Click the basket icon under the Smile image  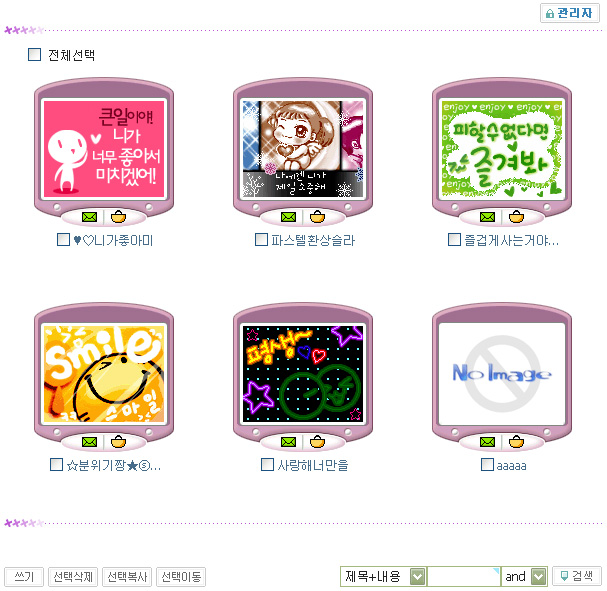(x=118, y=442)
